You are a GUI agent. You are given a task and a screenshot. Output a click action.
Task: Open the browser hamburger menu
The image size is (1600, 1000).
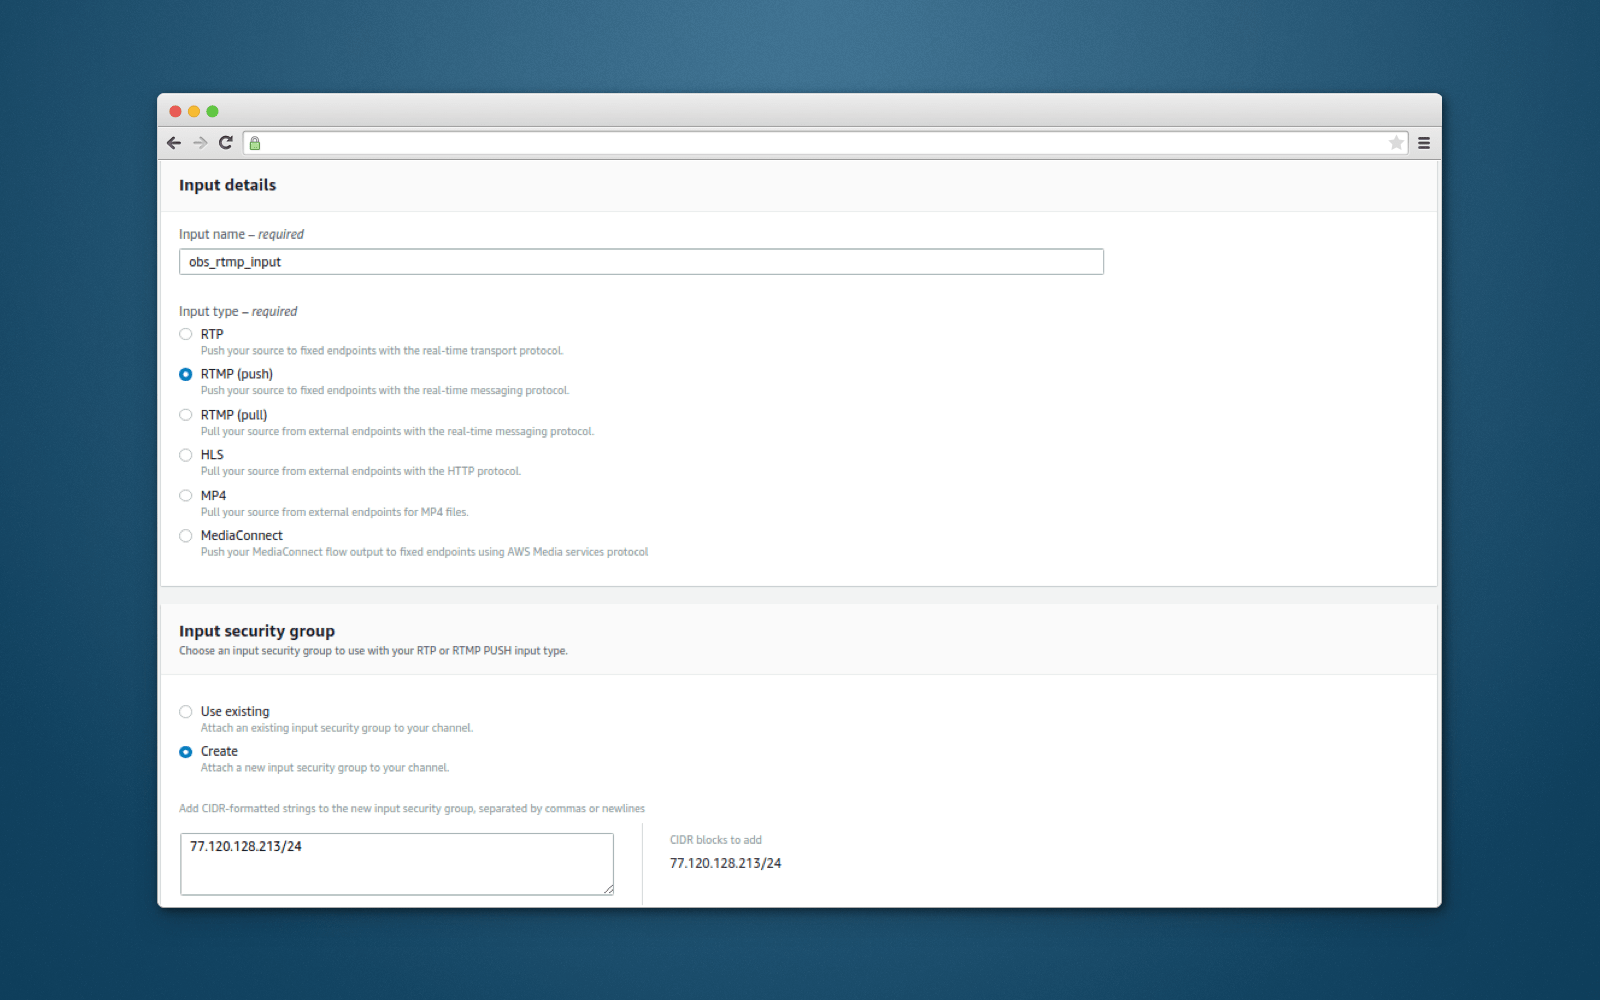[x=1424, y=143]
